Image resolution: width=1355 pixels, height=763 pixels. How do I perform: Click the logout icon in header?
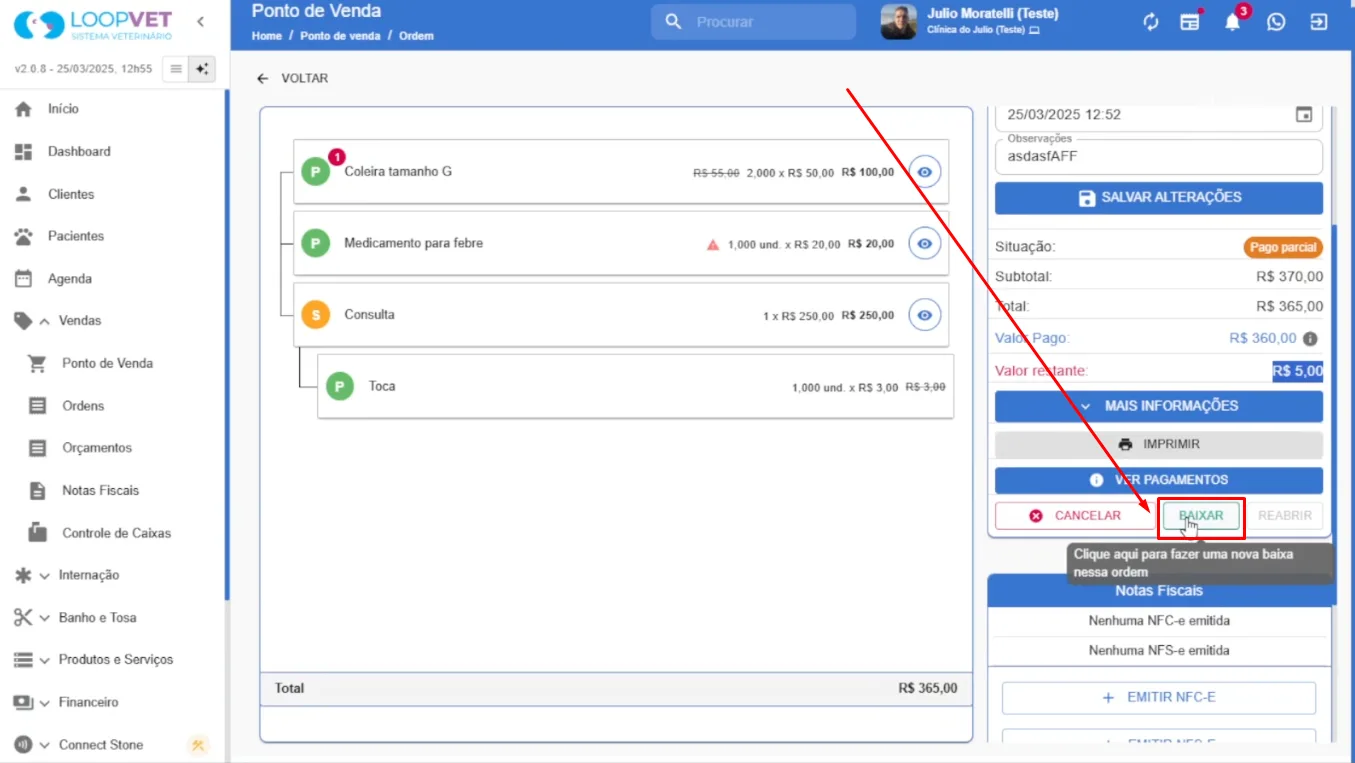pos(1319,22)
